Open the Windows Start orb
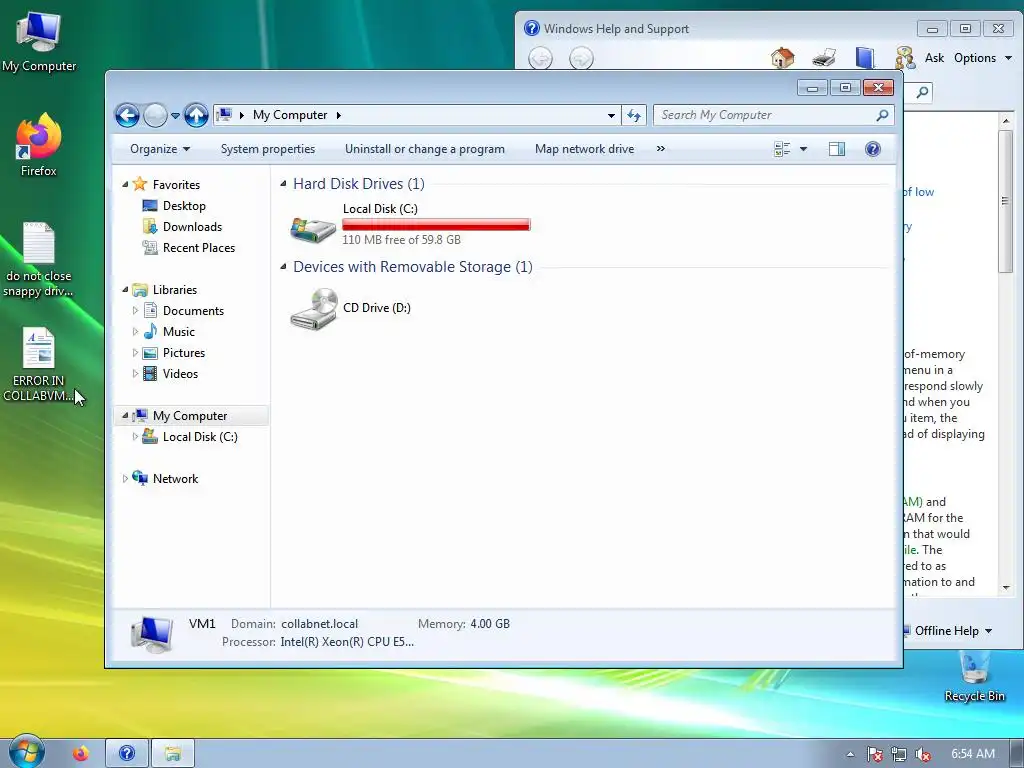 (26, 752)
